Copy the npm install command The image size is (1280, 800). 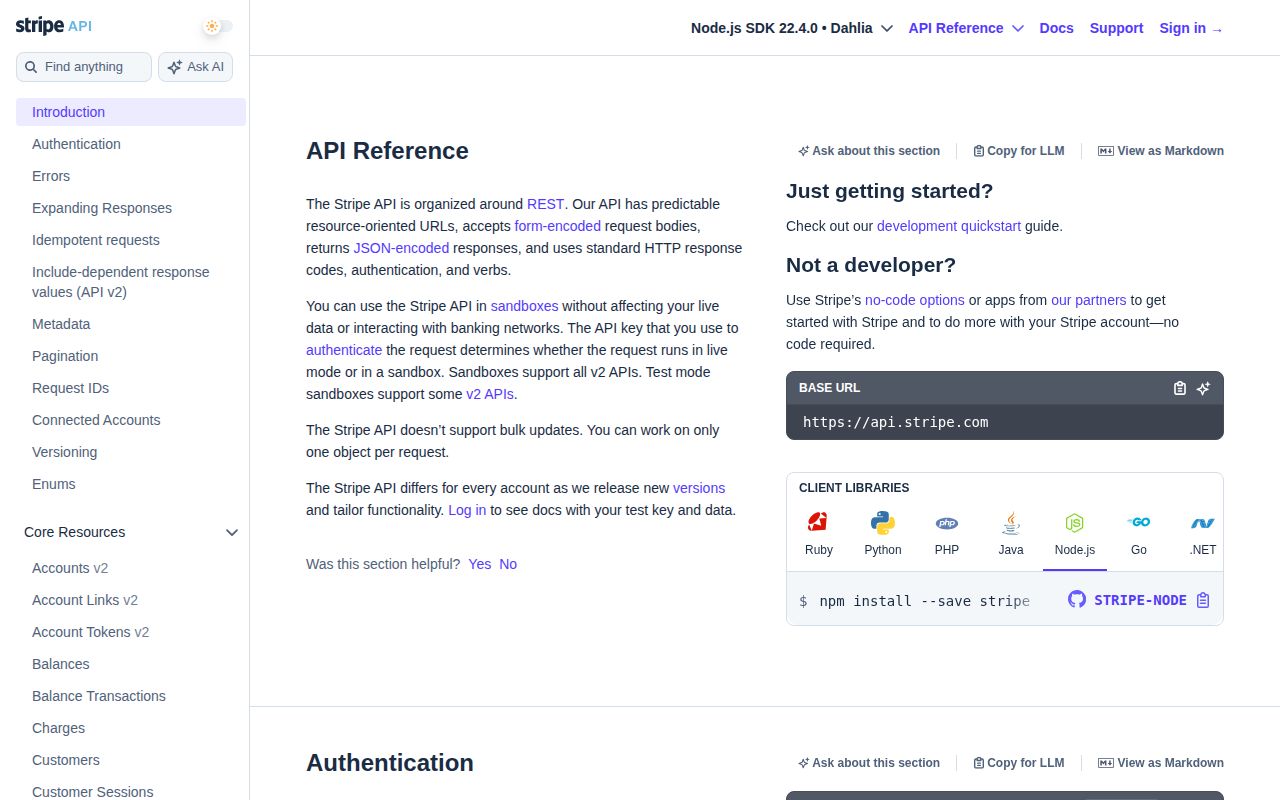click(x=1203, y=600)
